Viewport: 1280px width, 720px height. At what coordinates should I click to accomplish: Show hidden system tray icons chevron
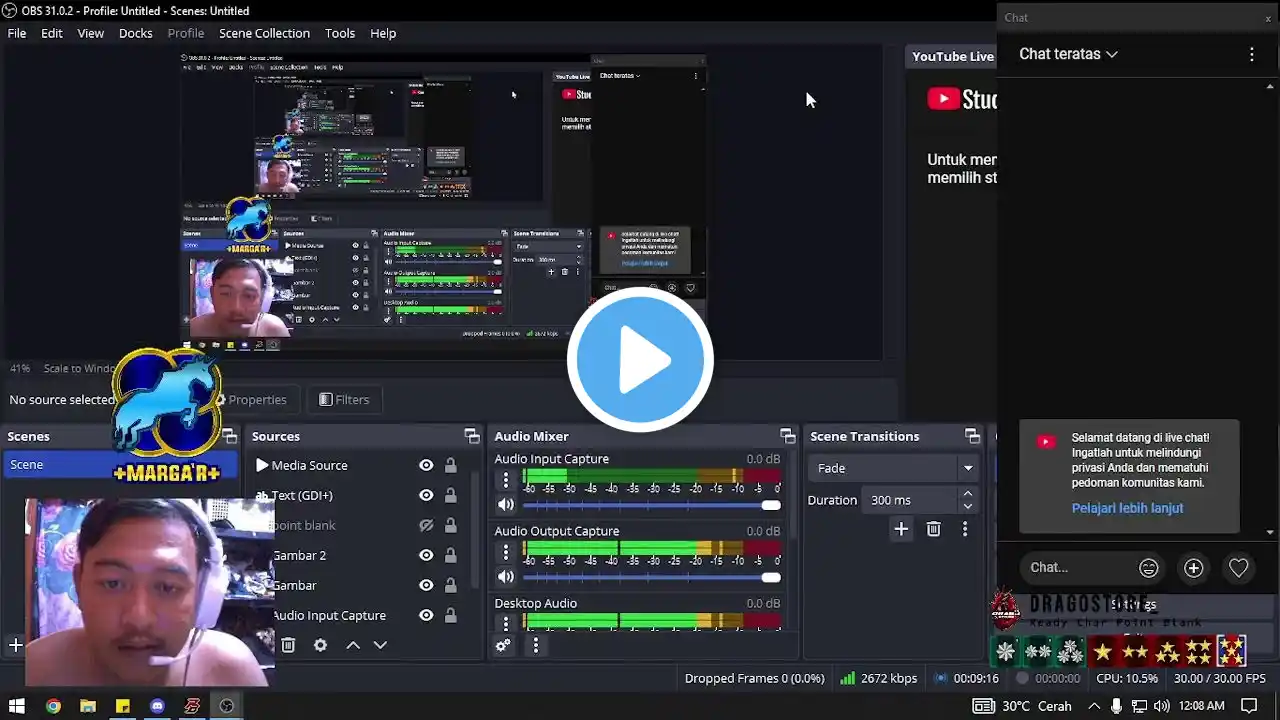tap(1094, 706)
